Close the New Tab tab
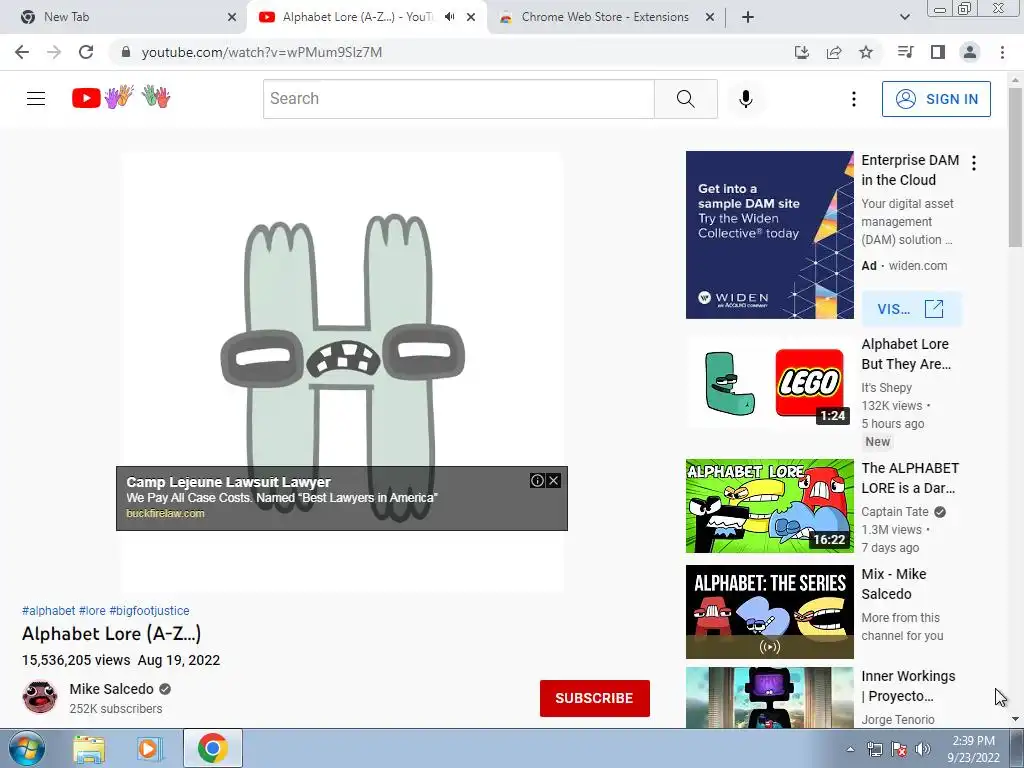 (x=232, y=17)
